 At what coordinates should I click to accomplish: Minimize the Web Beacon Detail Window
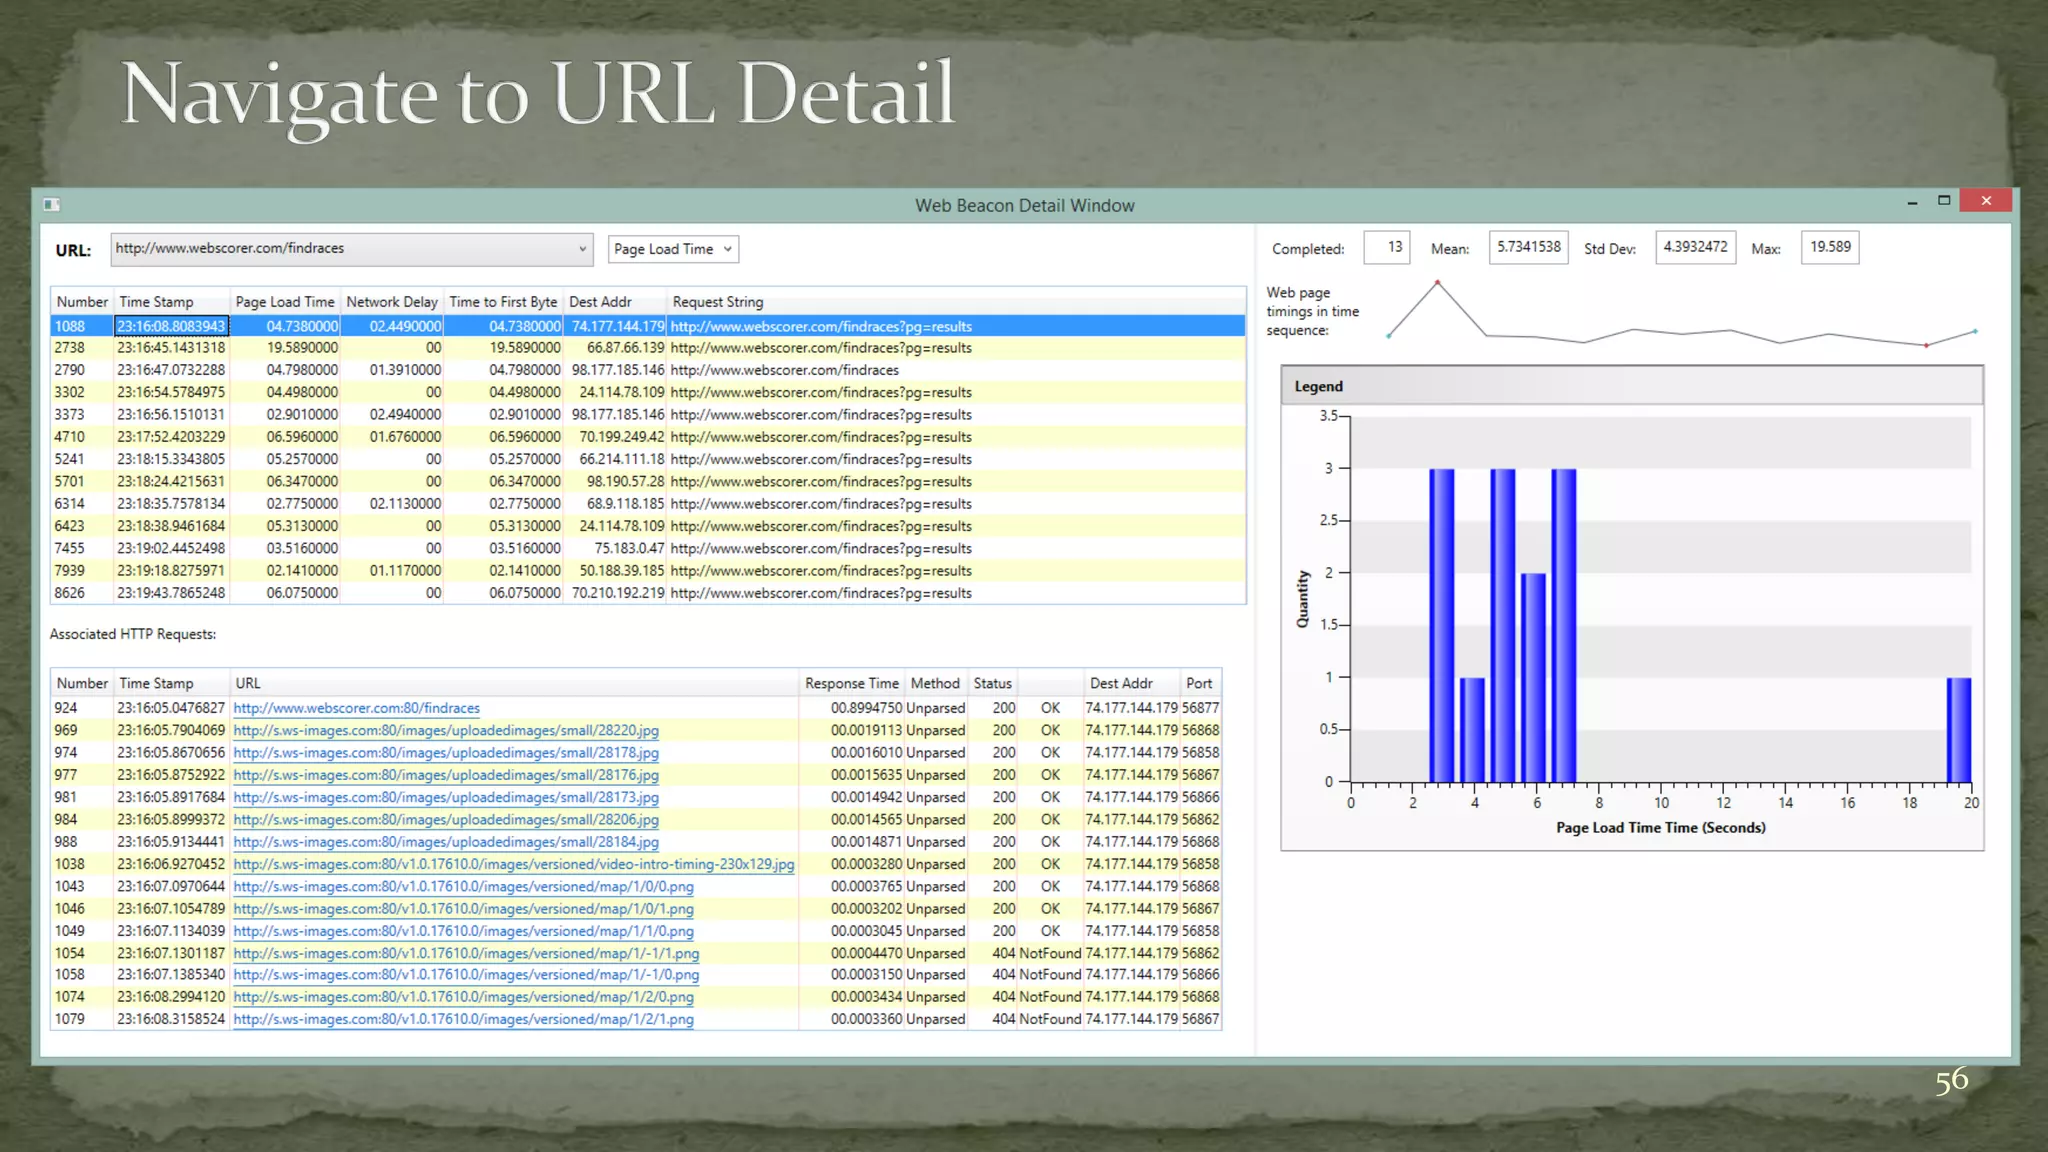point(1912,202)
